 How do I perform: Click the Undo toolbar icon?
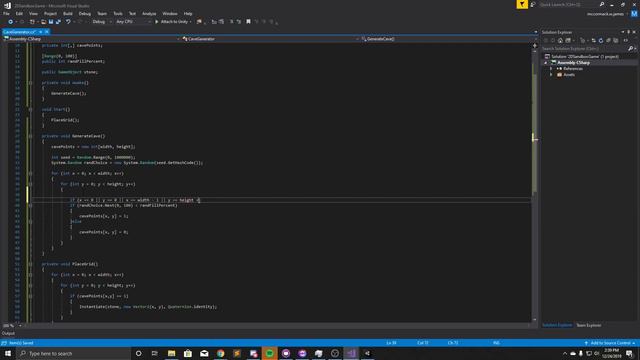point(68,22)
